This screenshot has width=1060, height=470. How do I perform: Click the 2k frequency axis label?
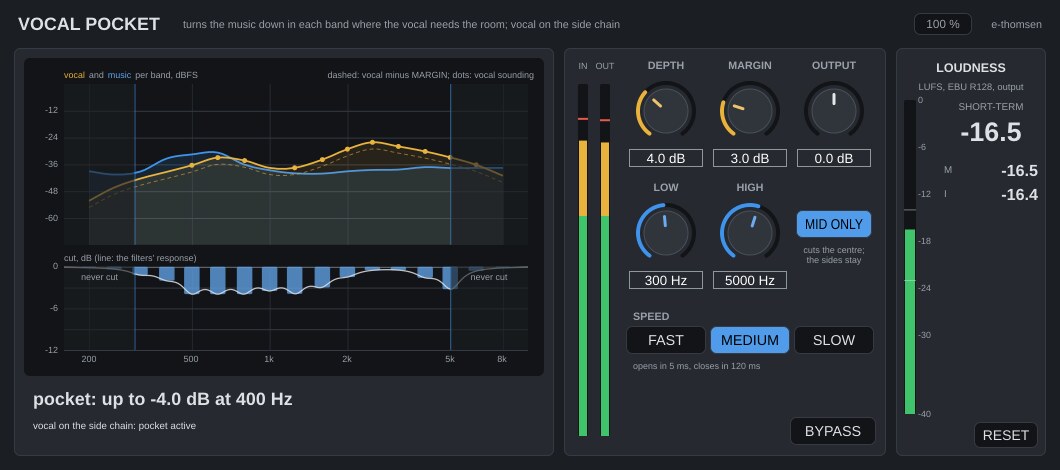pyautogui.click(x=346, y=359)
